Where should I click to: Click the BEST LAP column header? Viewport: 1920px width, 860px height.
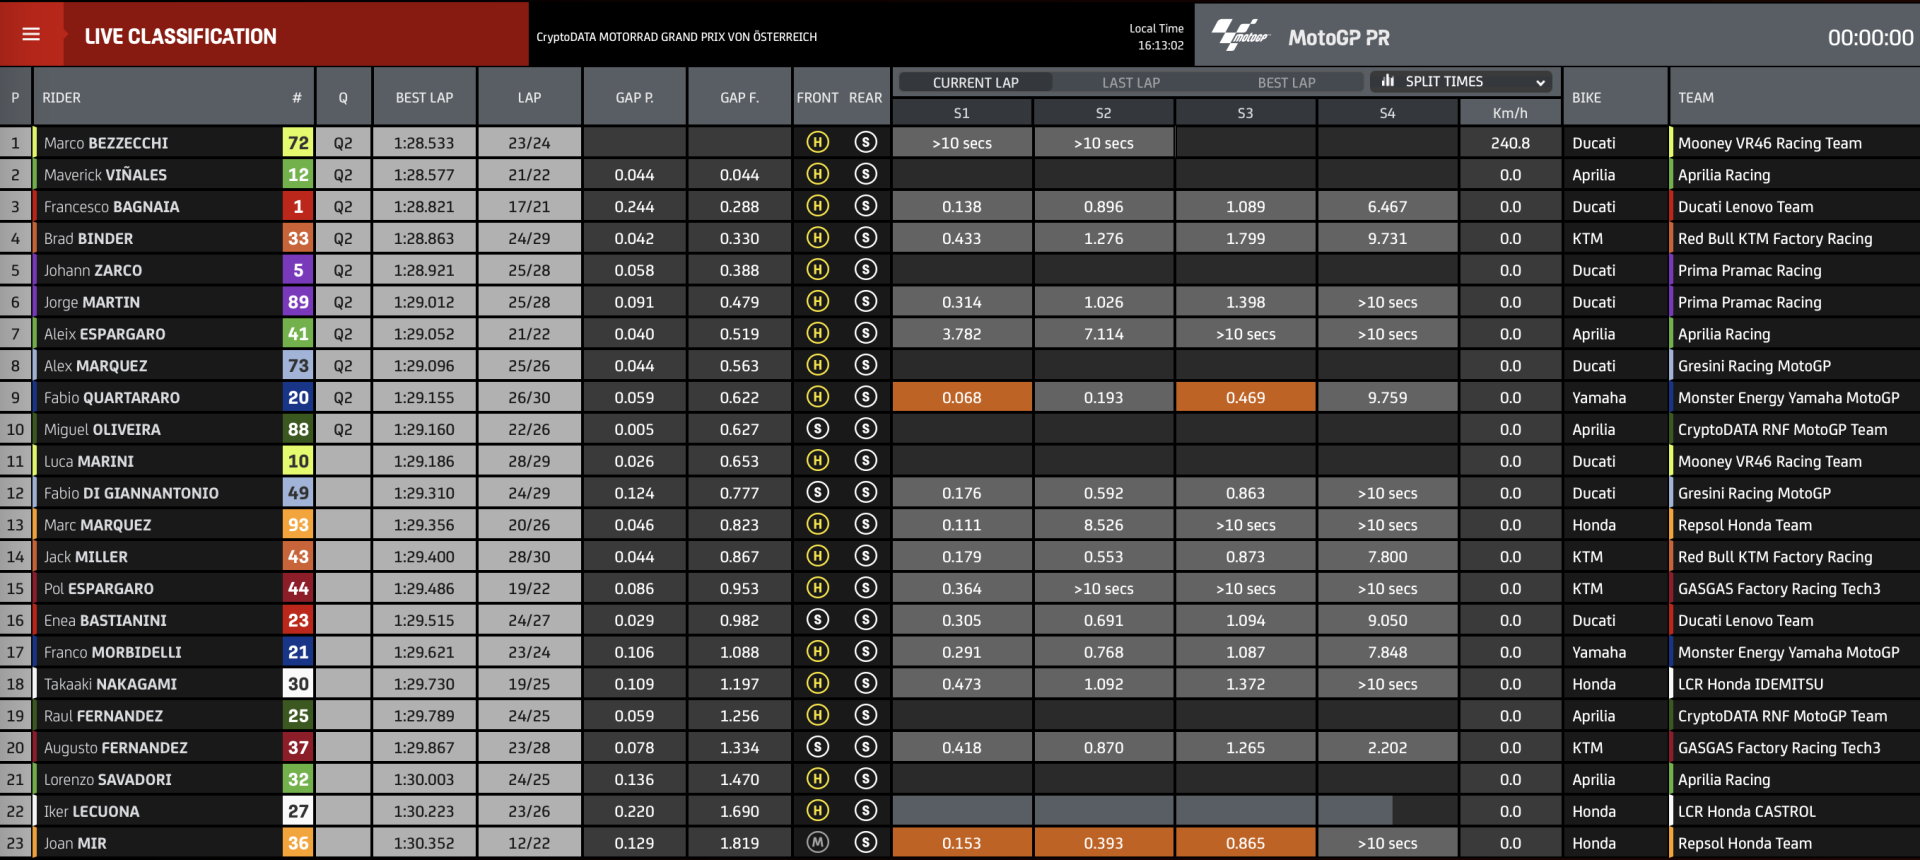point(424,98)
